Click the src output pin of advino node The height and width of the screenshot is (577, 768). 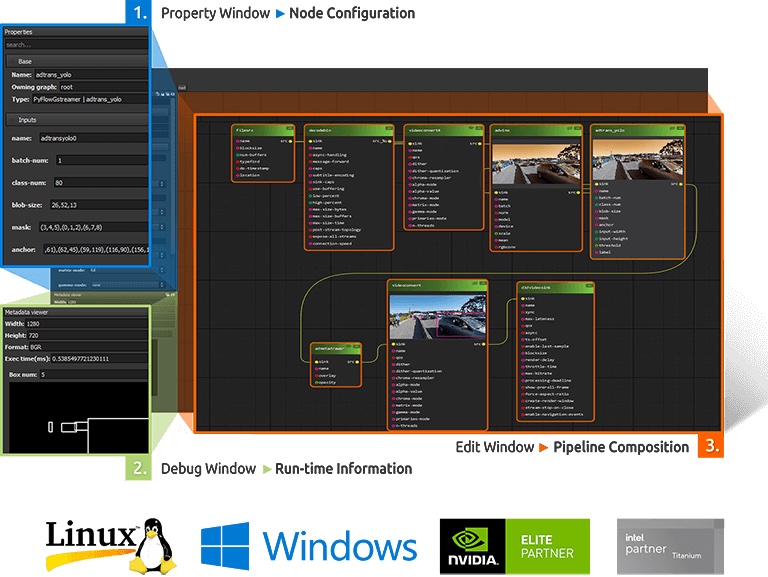[578, 192]
